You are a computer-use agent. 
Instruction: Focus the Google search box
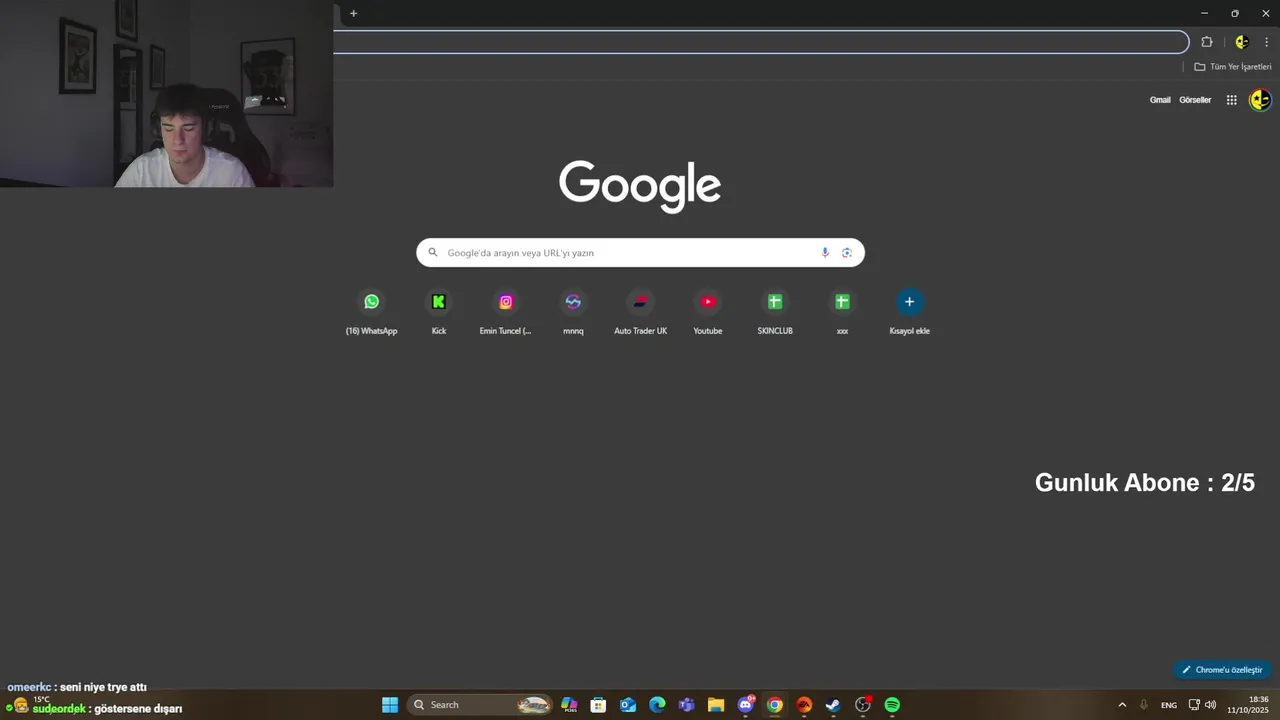coord(640,253)
